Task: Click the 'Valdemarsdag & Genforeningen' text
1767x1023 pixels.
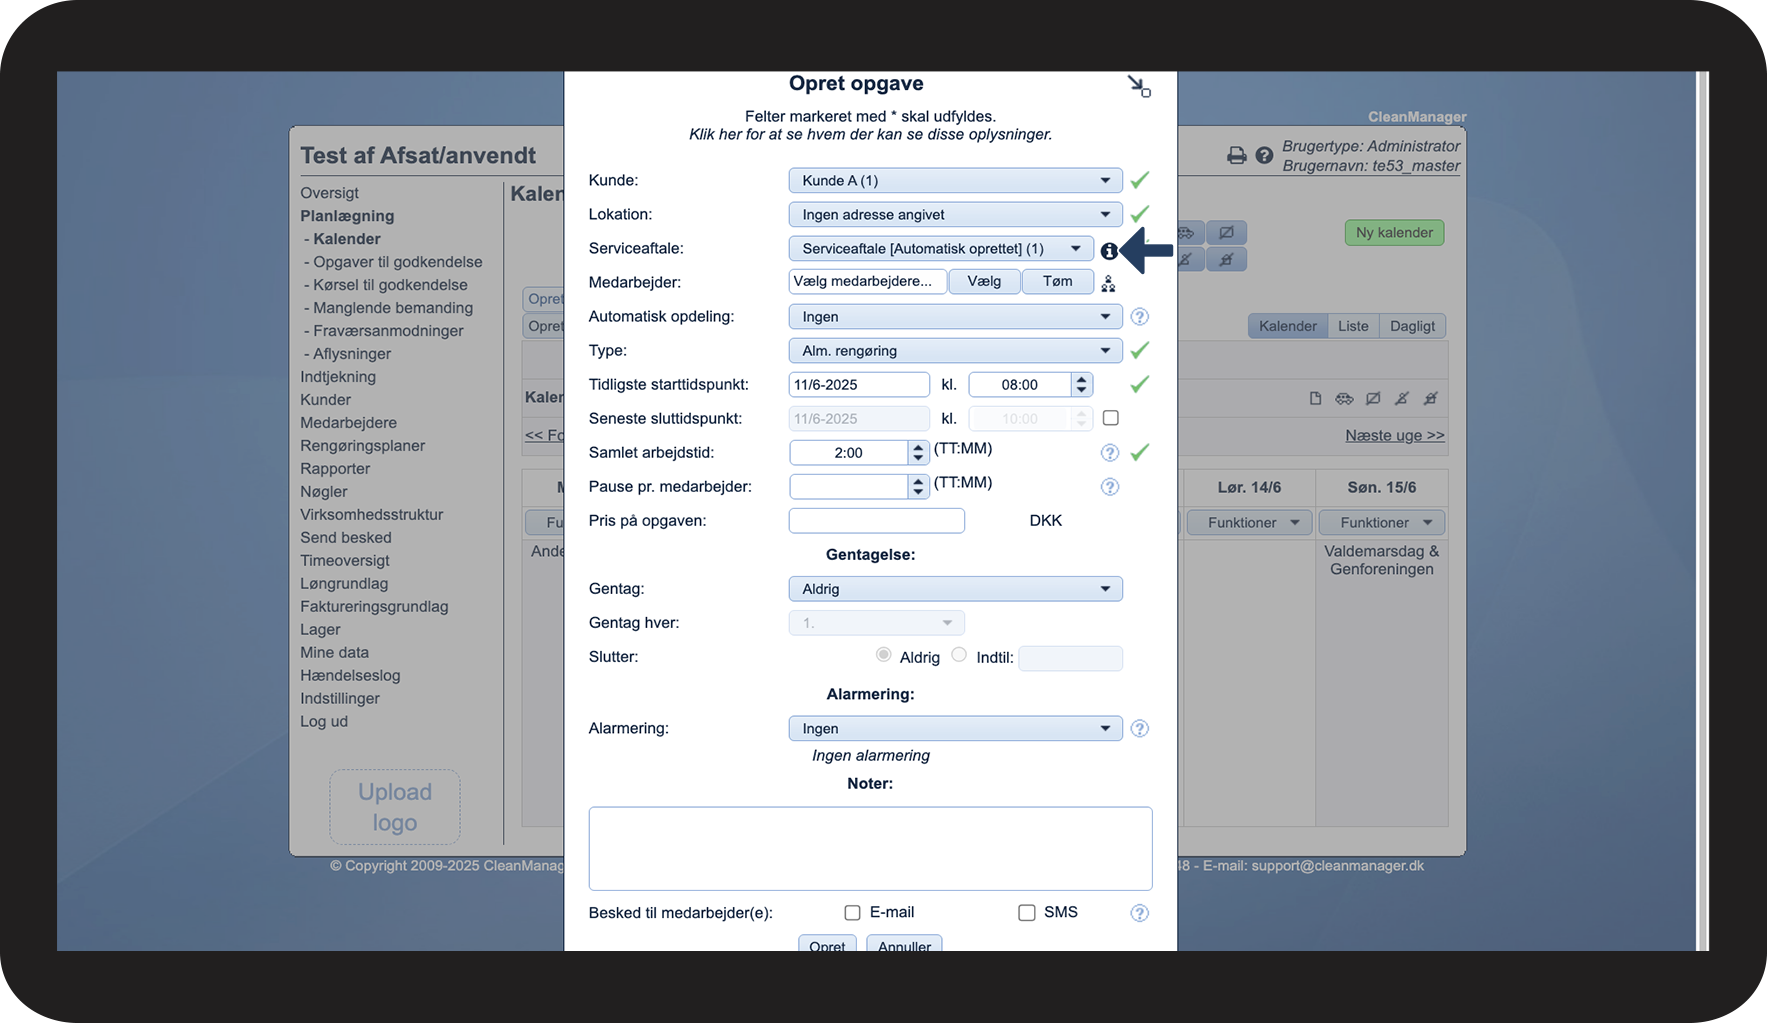Action: click(1382, 560)
